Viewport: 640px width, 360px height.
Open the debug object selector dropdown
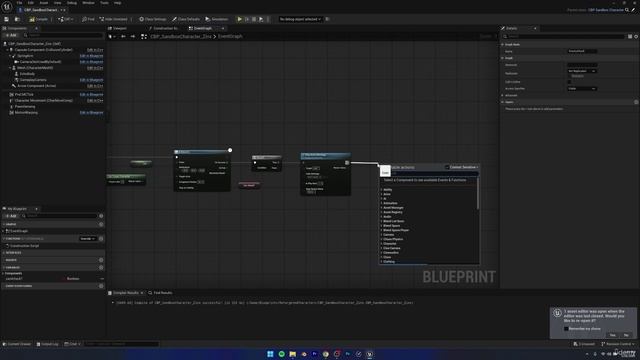tap(300, 19)
